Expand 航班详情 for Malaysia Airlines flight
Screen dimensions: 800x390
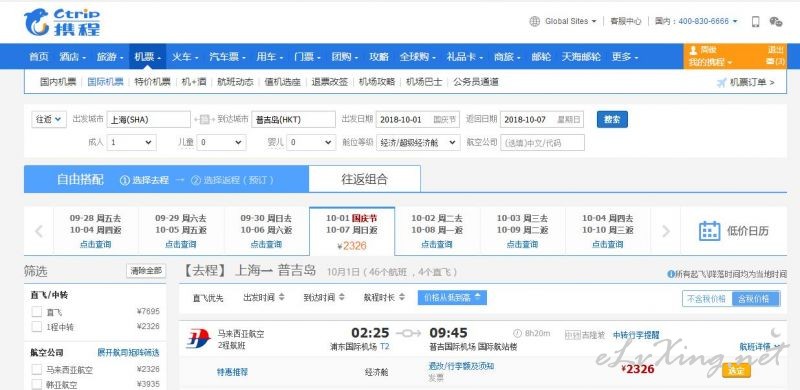pyautogui.click(x=759, y=347)
